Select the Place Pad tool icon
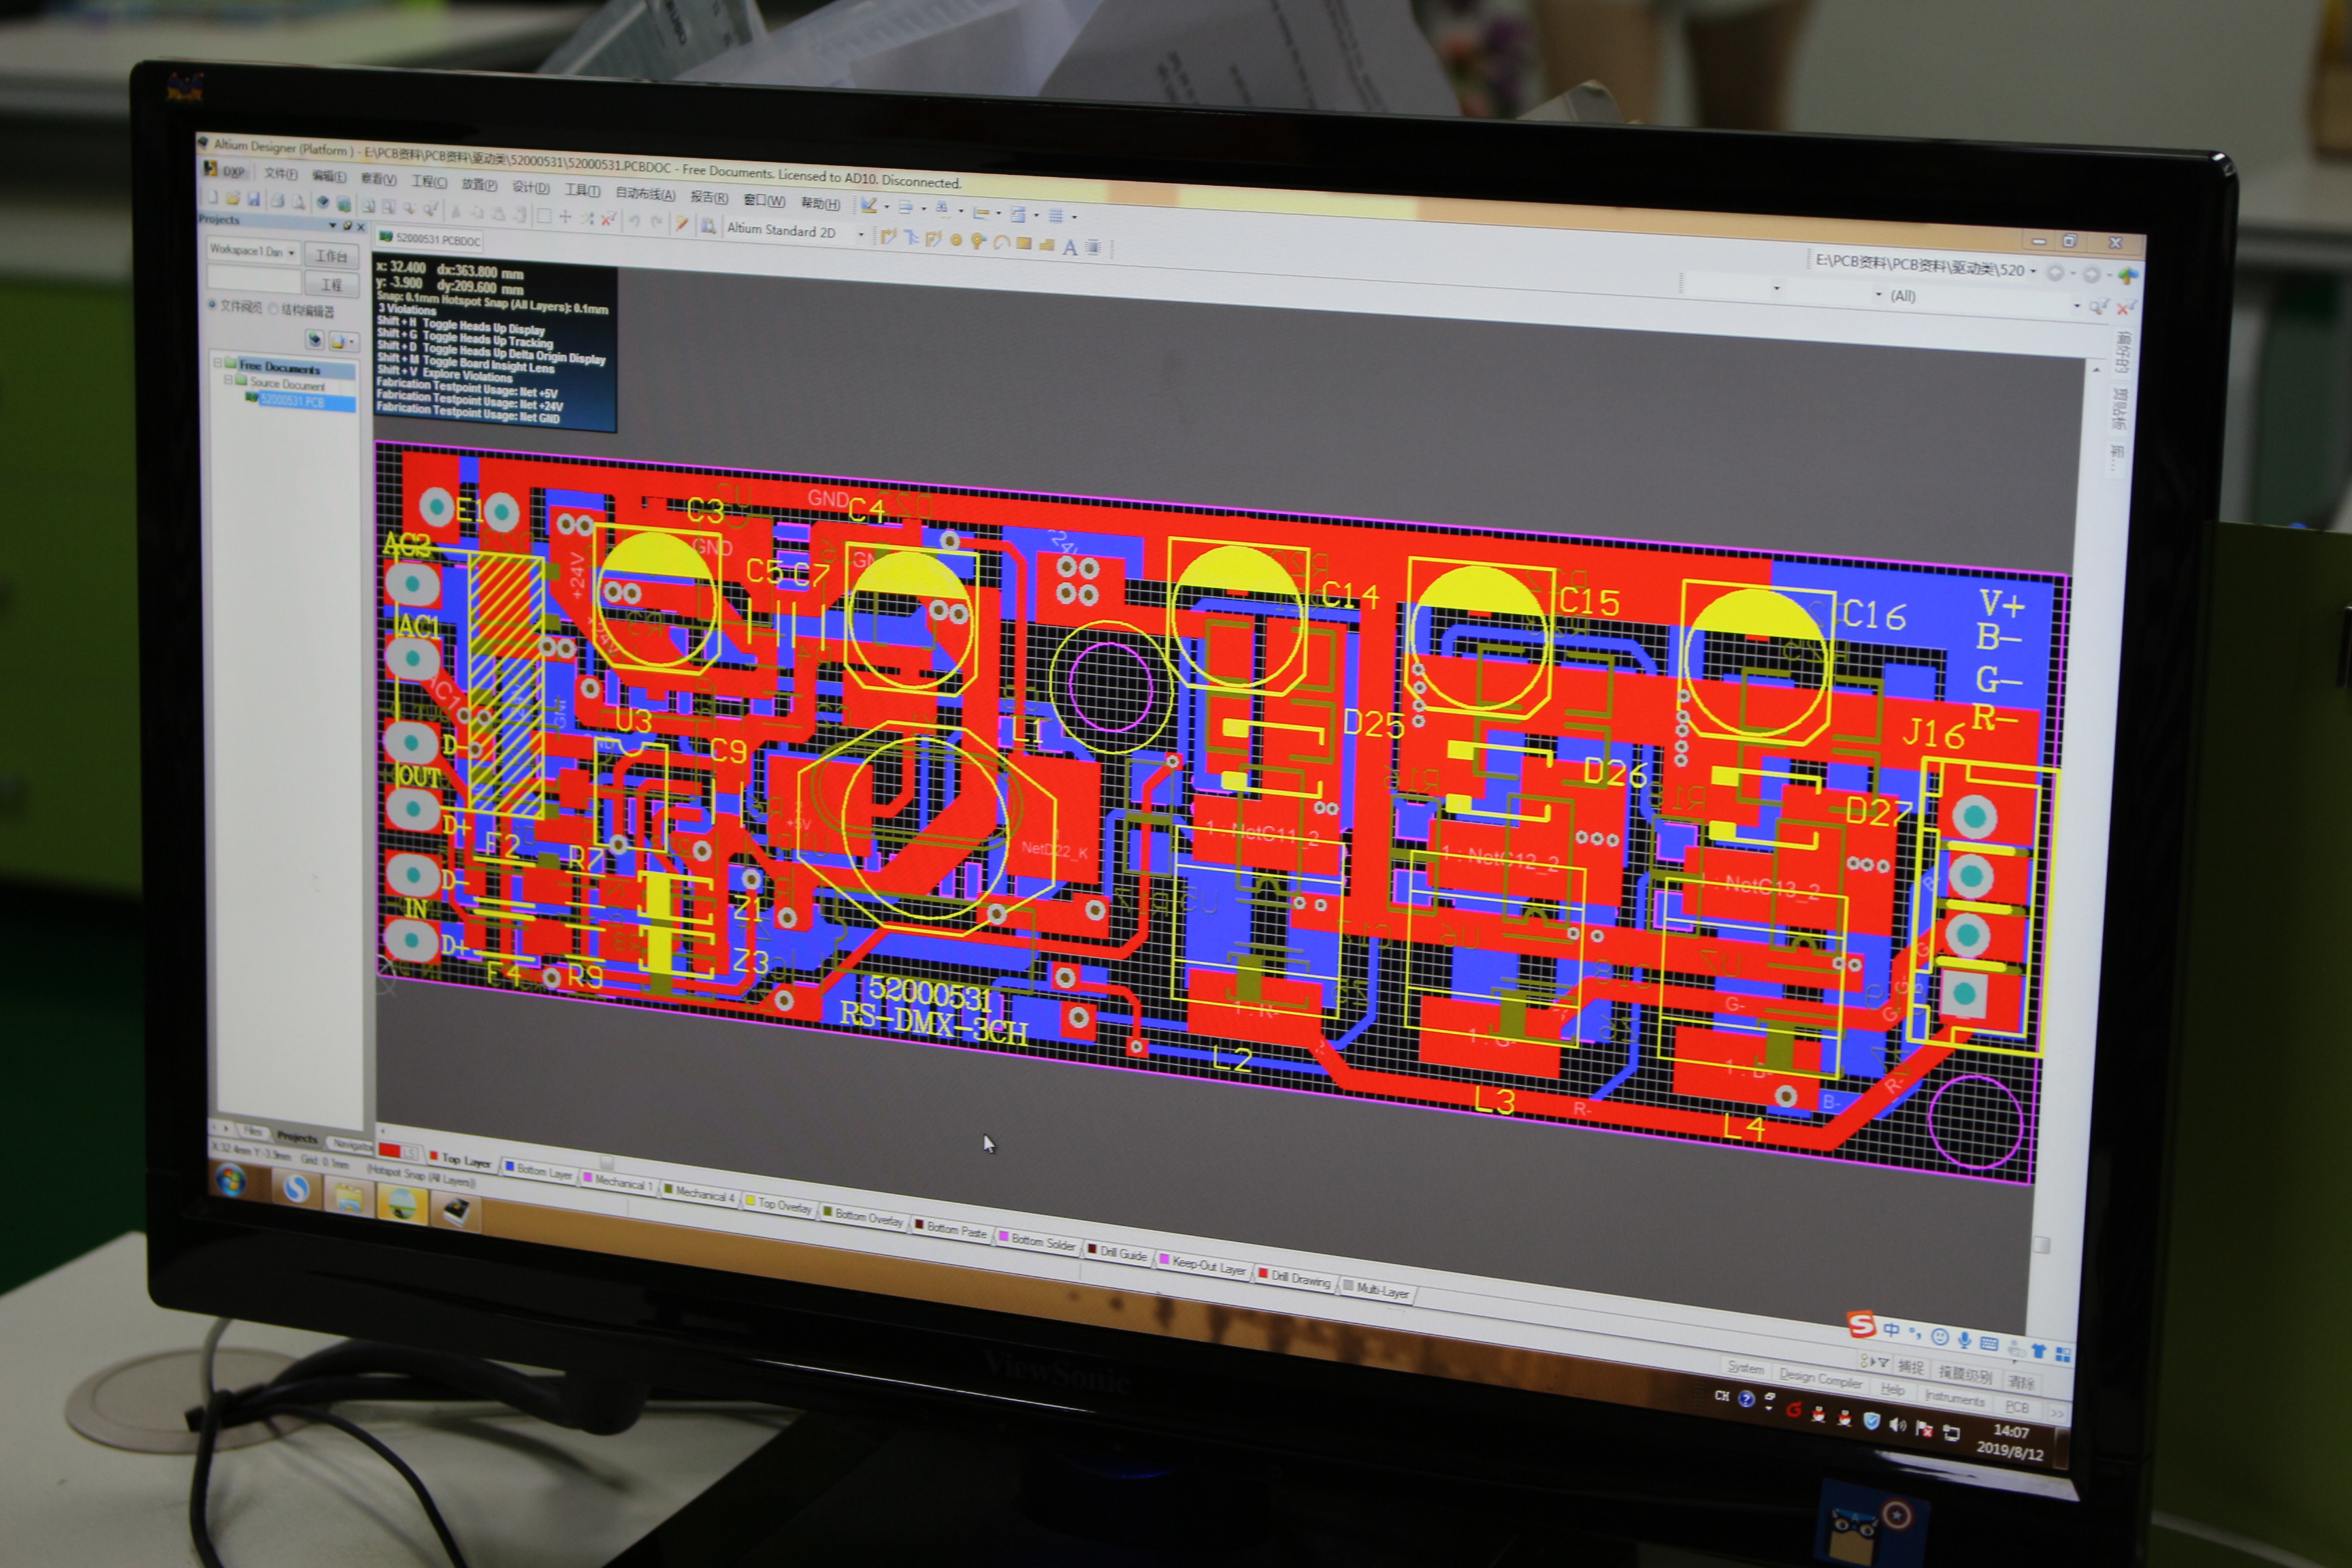 (957, 240)
